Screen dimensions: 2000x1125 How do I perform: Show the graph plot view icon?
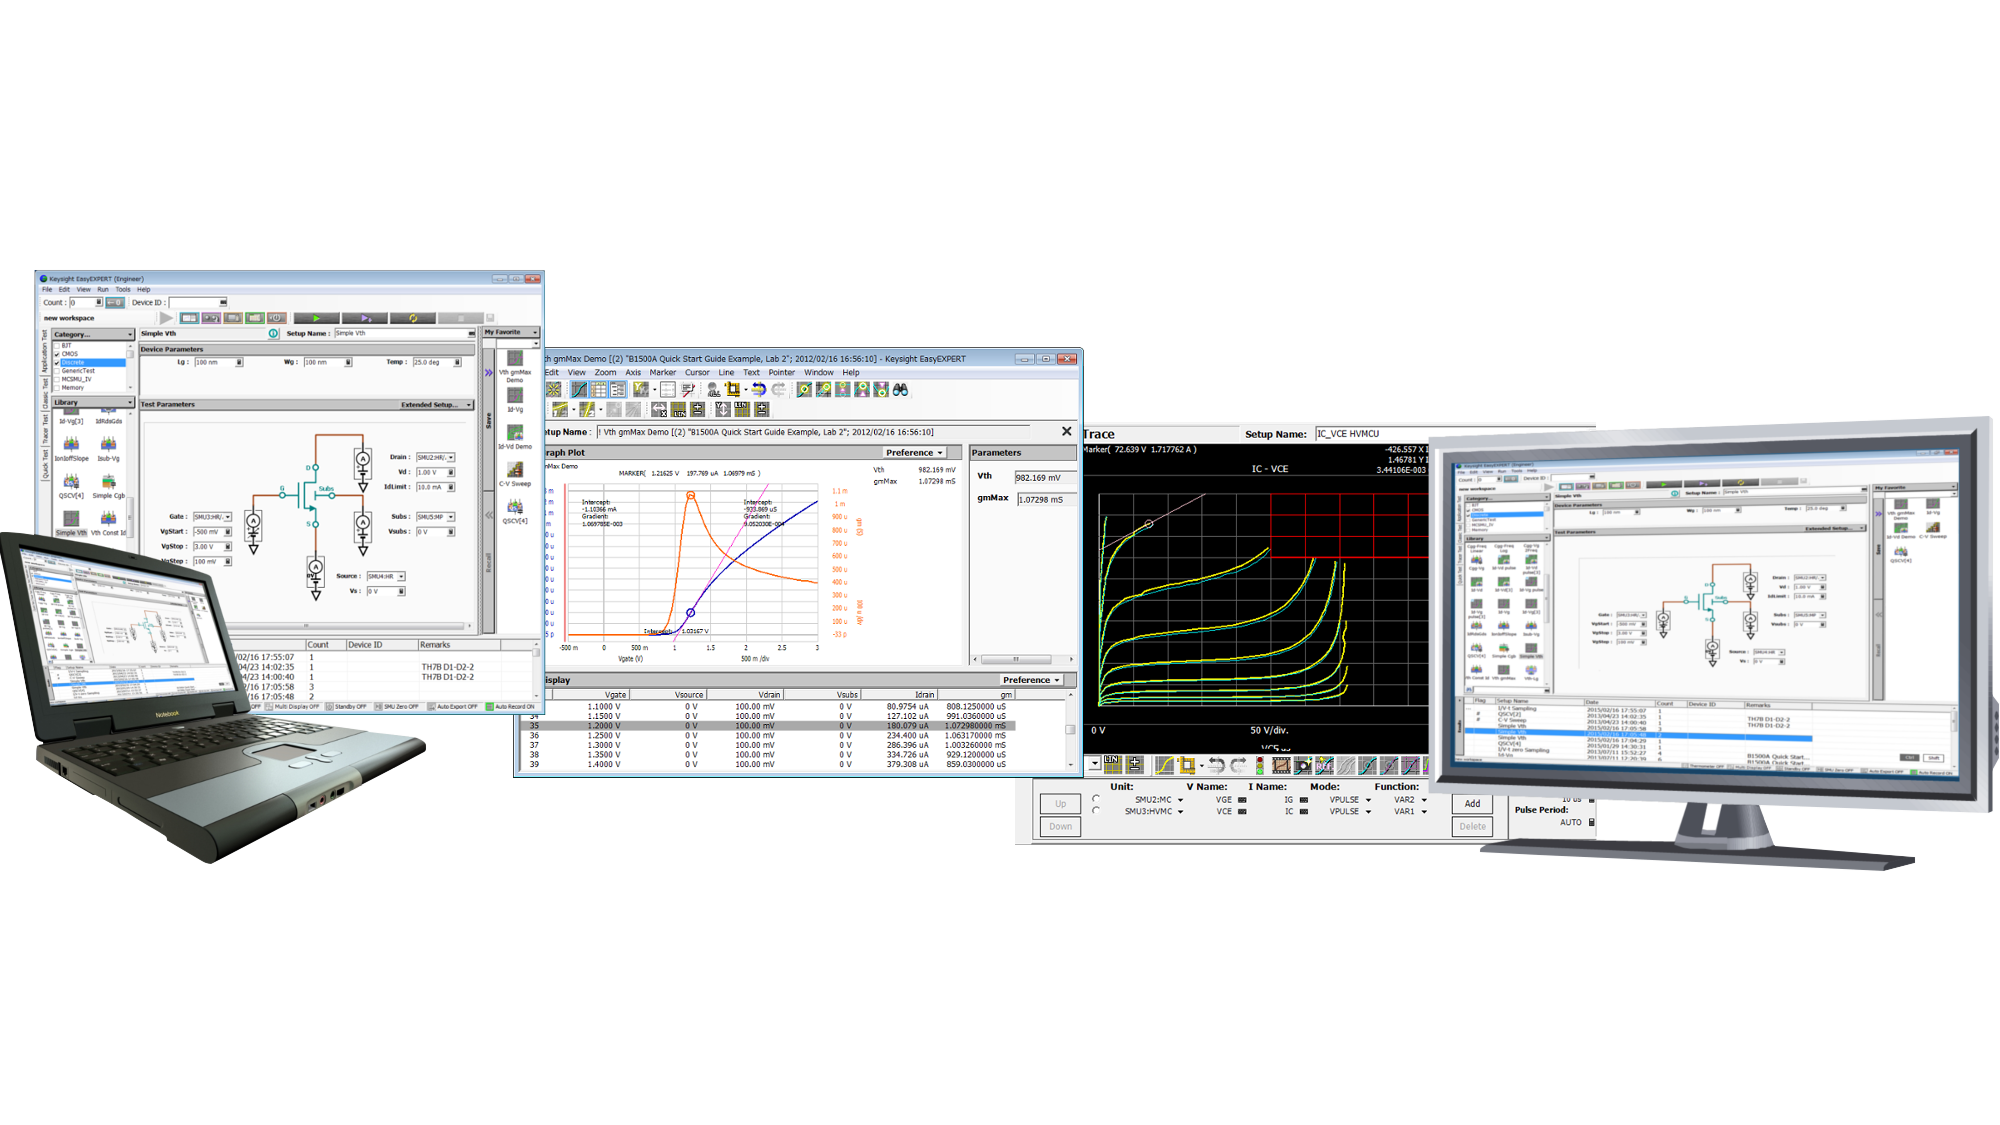pos(579,389)
